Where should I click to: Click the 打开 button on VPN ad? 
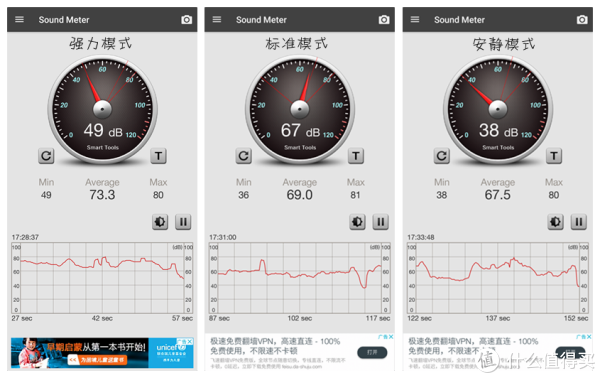(x=372, y=352)
